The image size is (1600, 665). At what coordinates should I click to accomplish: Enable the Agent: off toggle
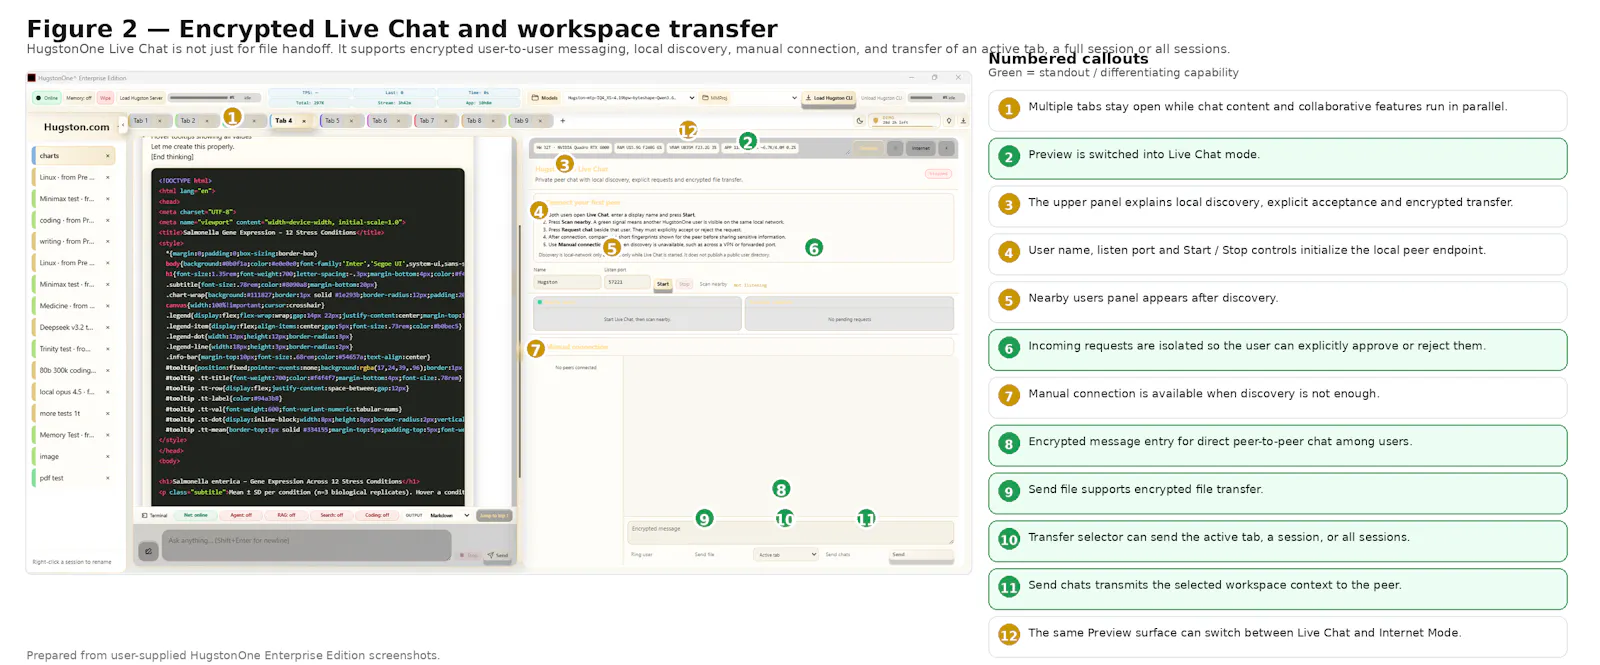[x=241, y=515]
